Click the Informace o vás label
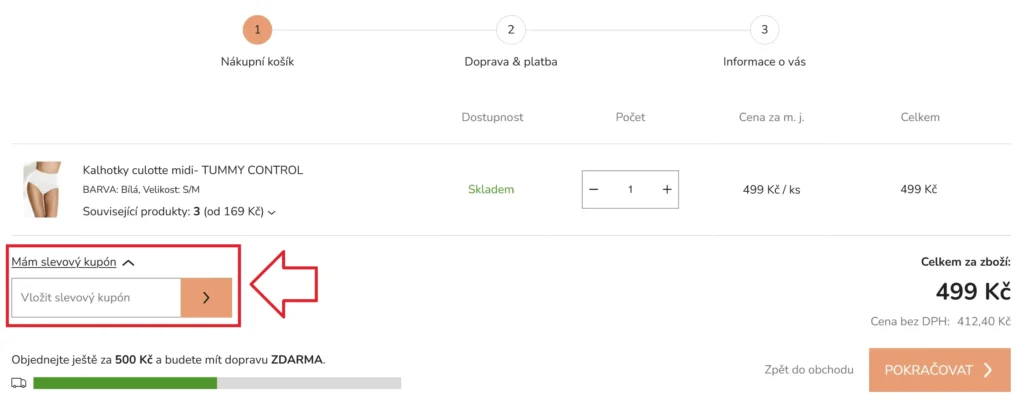This screenshot has width=1024, height=407. [764, 62]
